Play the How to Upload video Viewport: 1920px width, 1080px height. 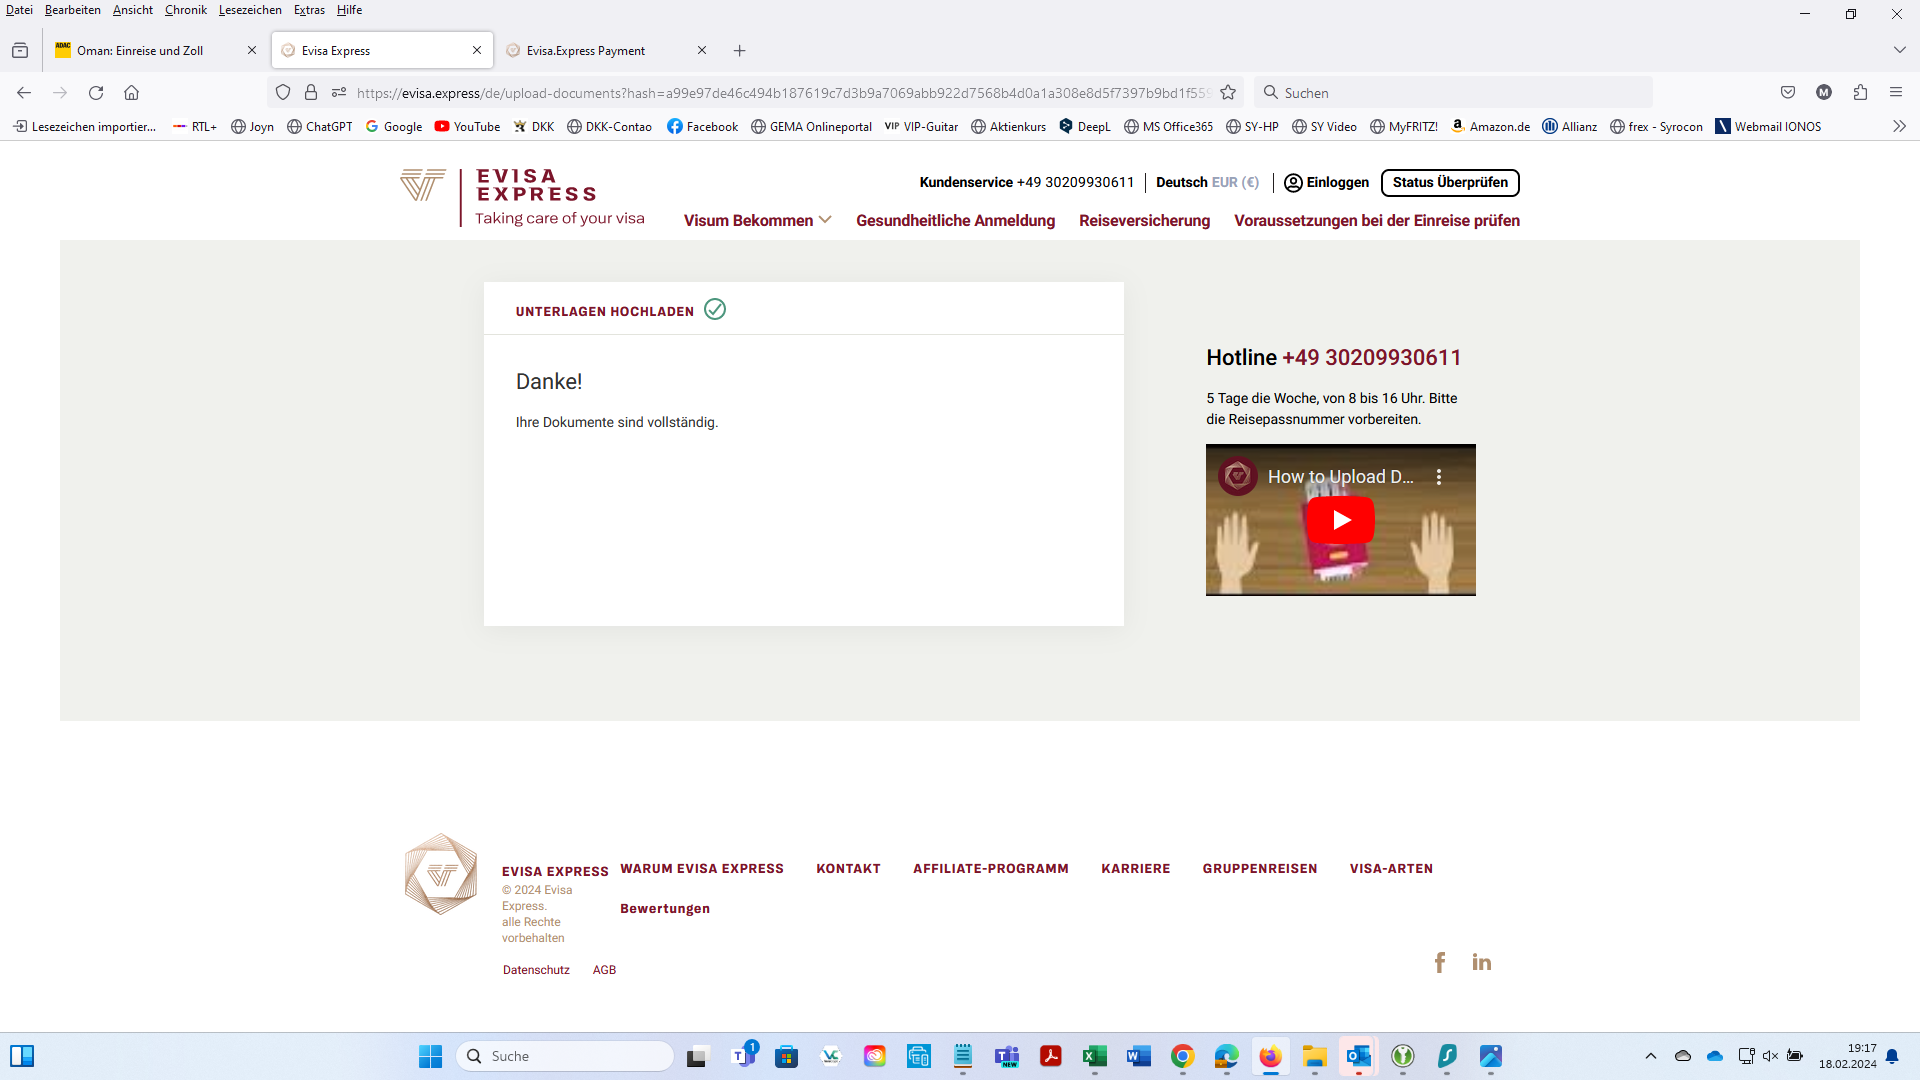click(x=1340, y=520)
